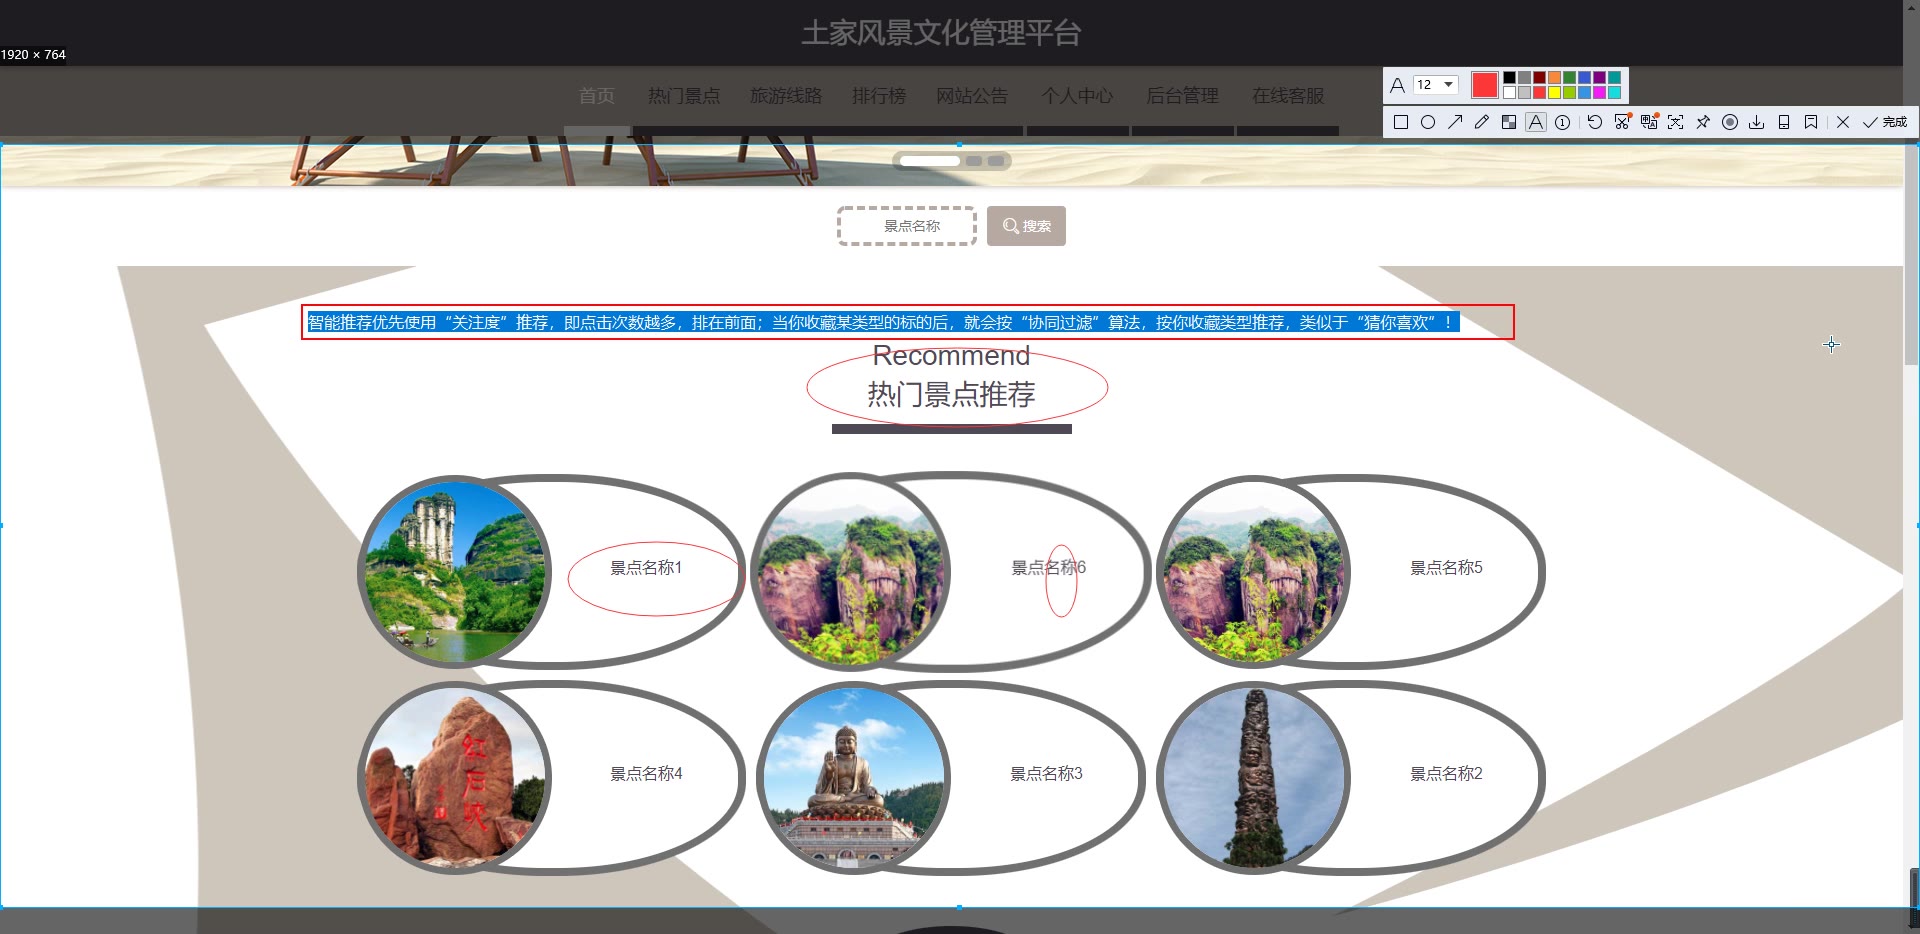
Task: Open the 热门景点 navigation tab
Action: 684,96
